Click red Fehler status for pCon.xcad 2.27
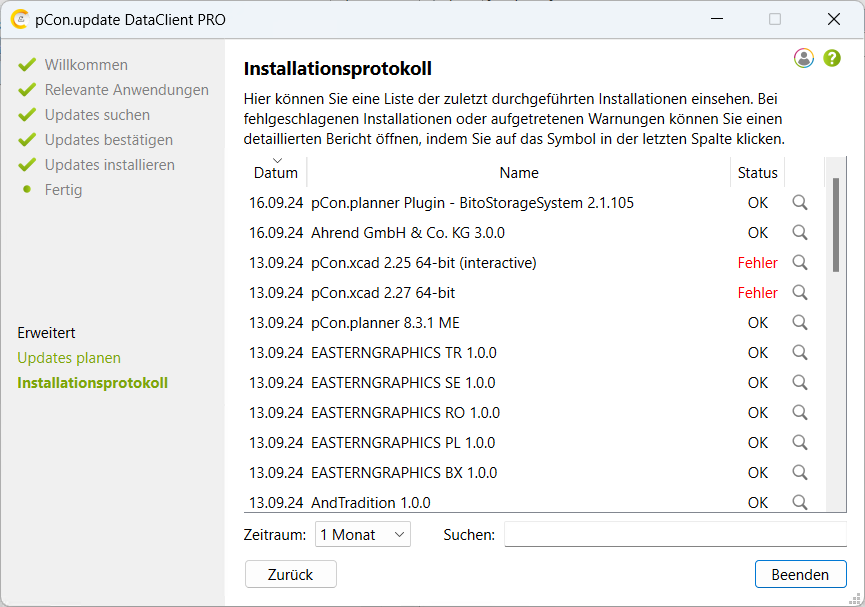 pyautogui.click(x=757, y=292)
